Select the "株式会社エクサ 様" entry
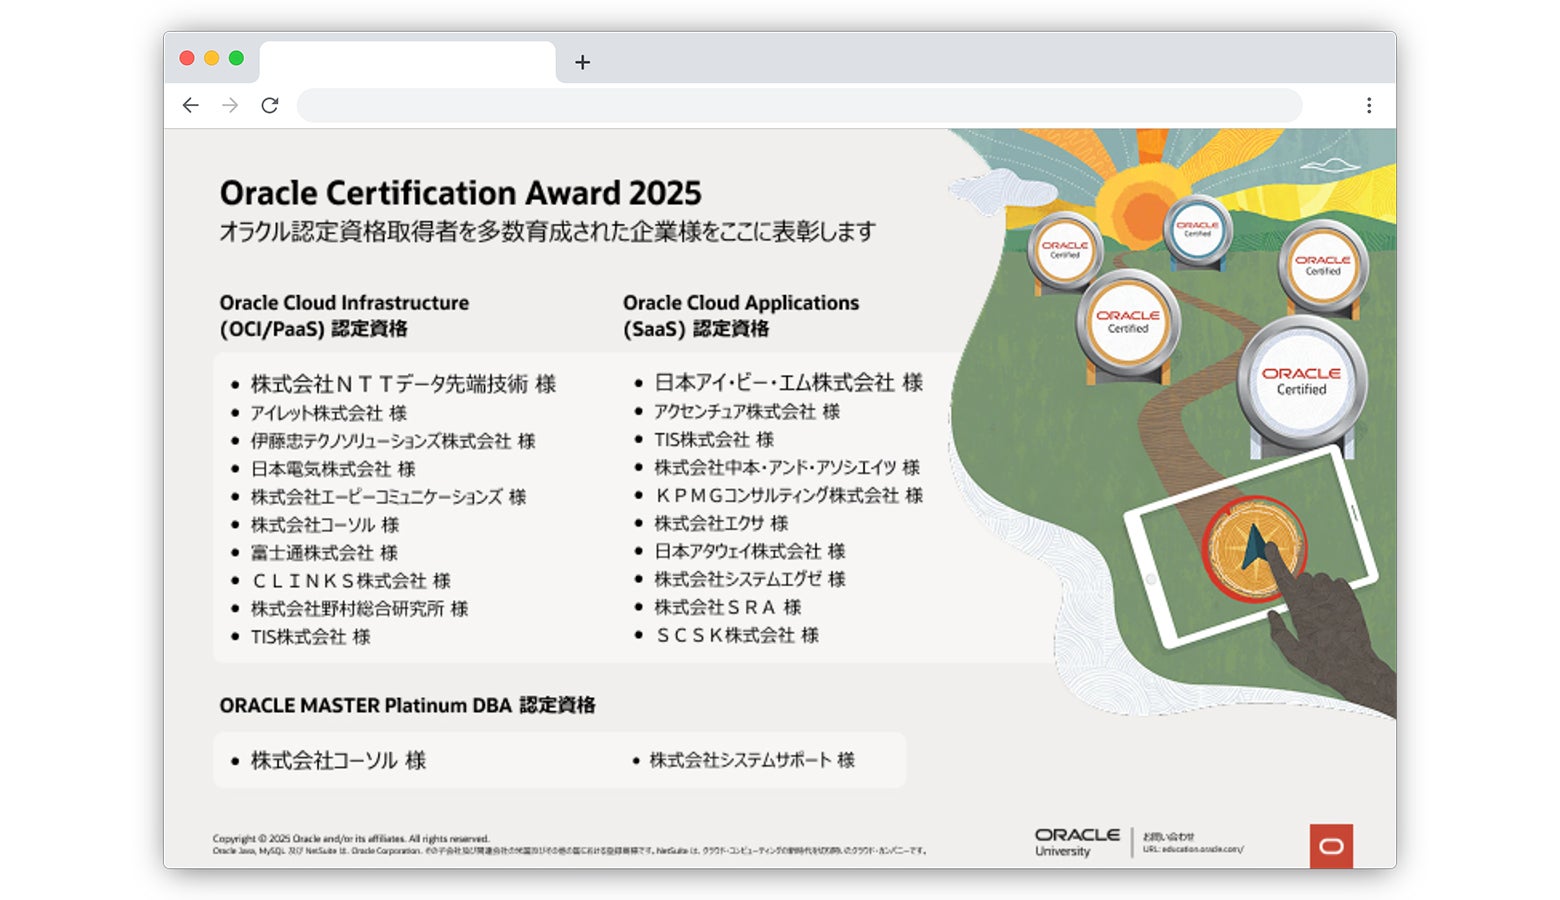This screenshot has height=900, width=1560. pyautogui.click(x=721, y=523)
